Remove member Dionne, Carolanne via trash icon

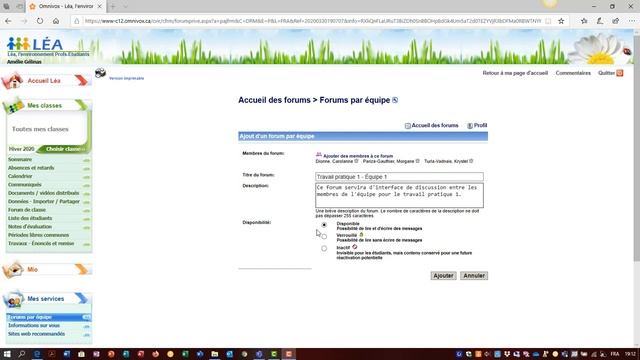pos(356,161)
